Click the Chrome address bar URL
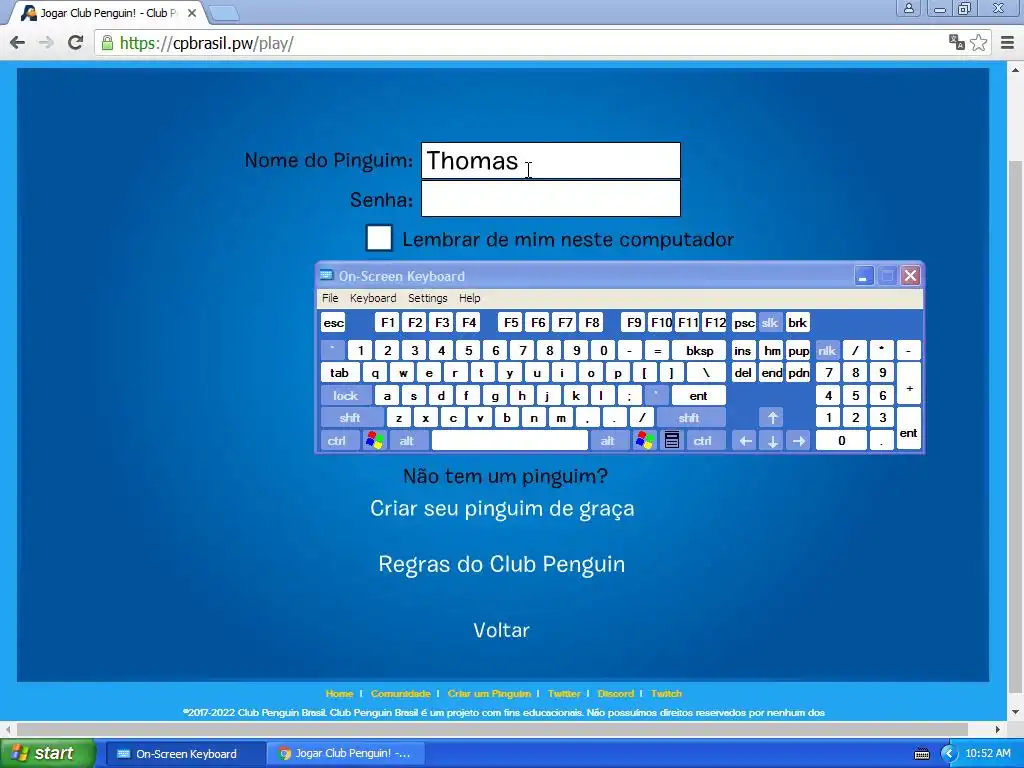 206,43
